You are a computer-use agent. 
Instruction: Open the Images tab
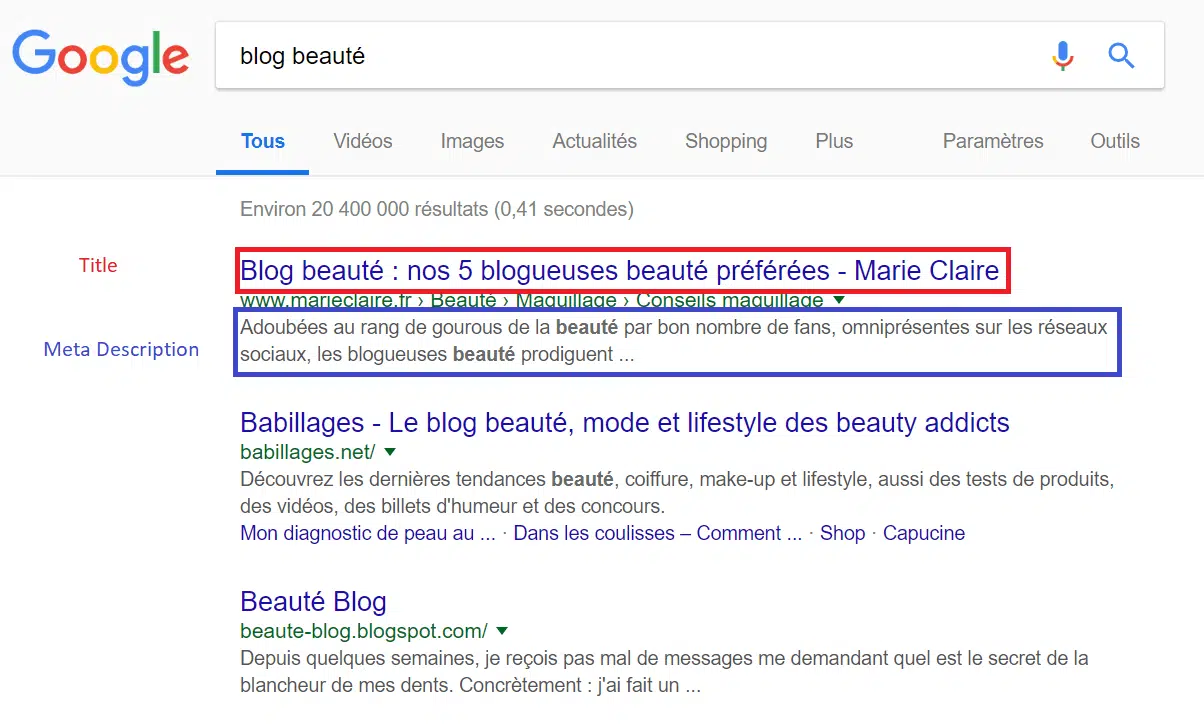(x=472, y=141)
